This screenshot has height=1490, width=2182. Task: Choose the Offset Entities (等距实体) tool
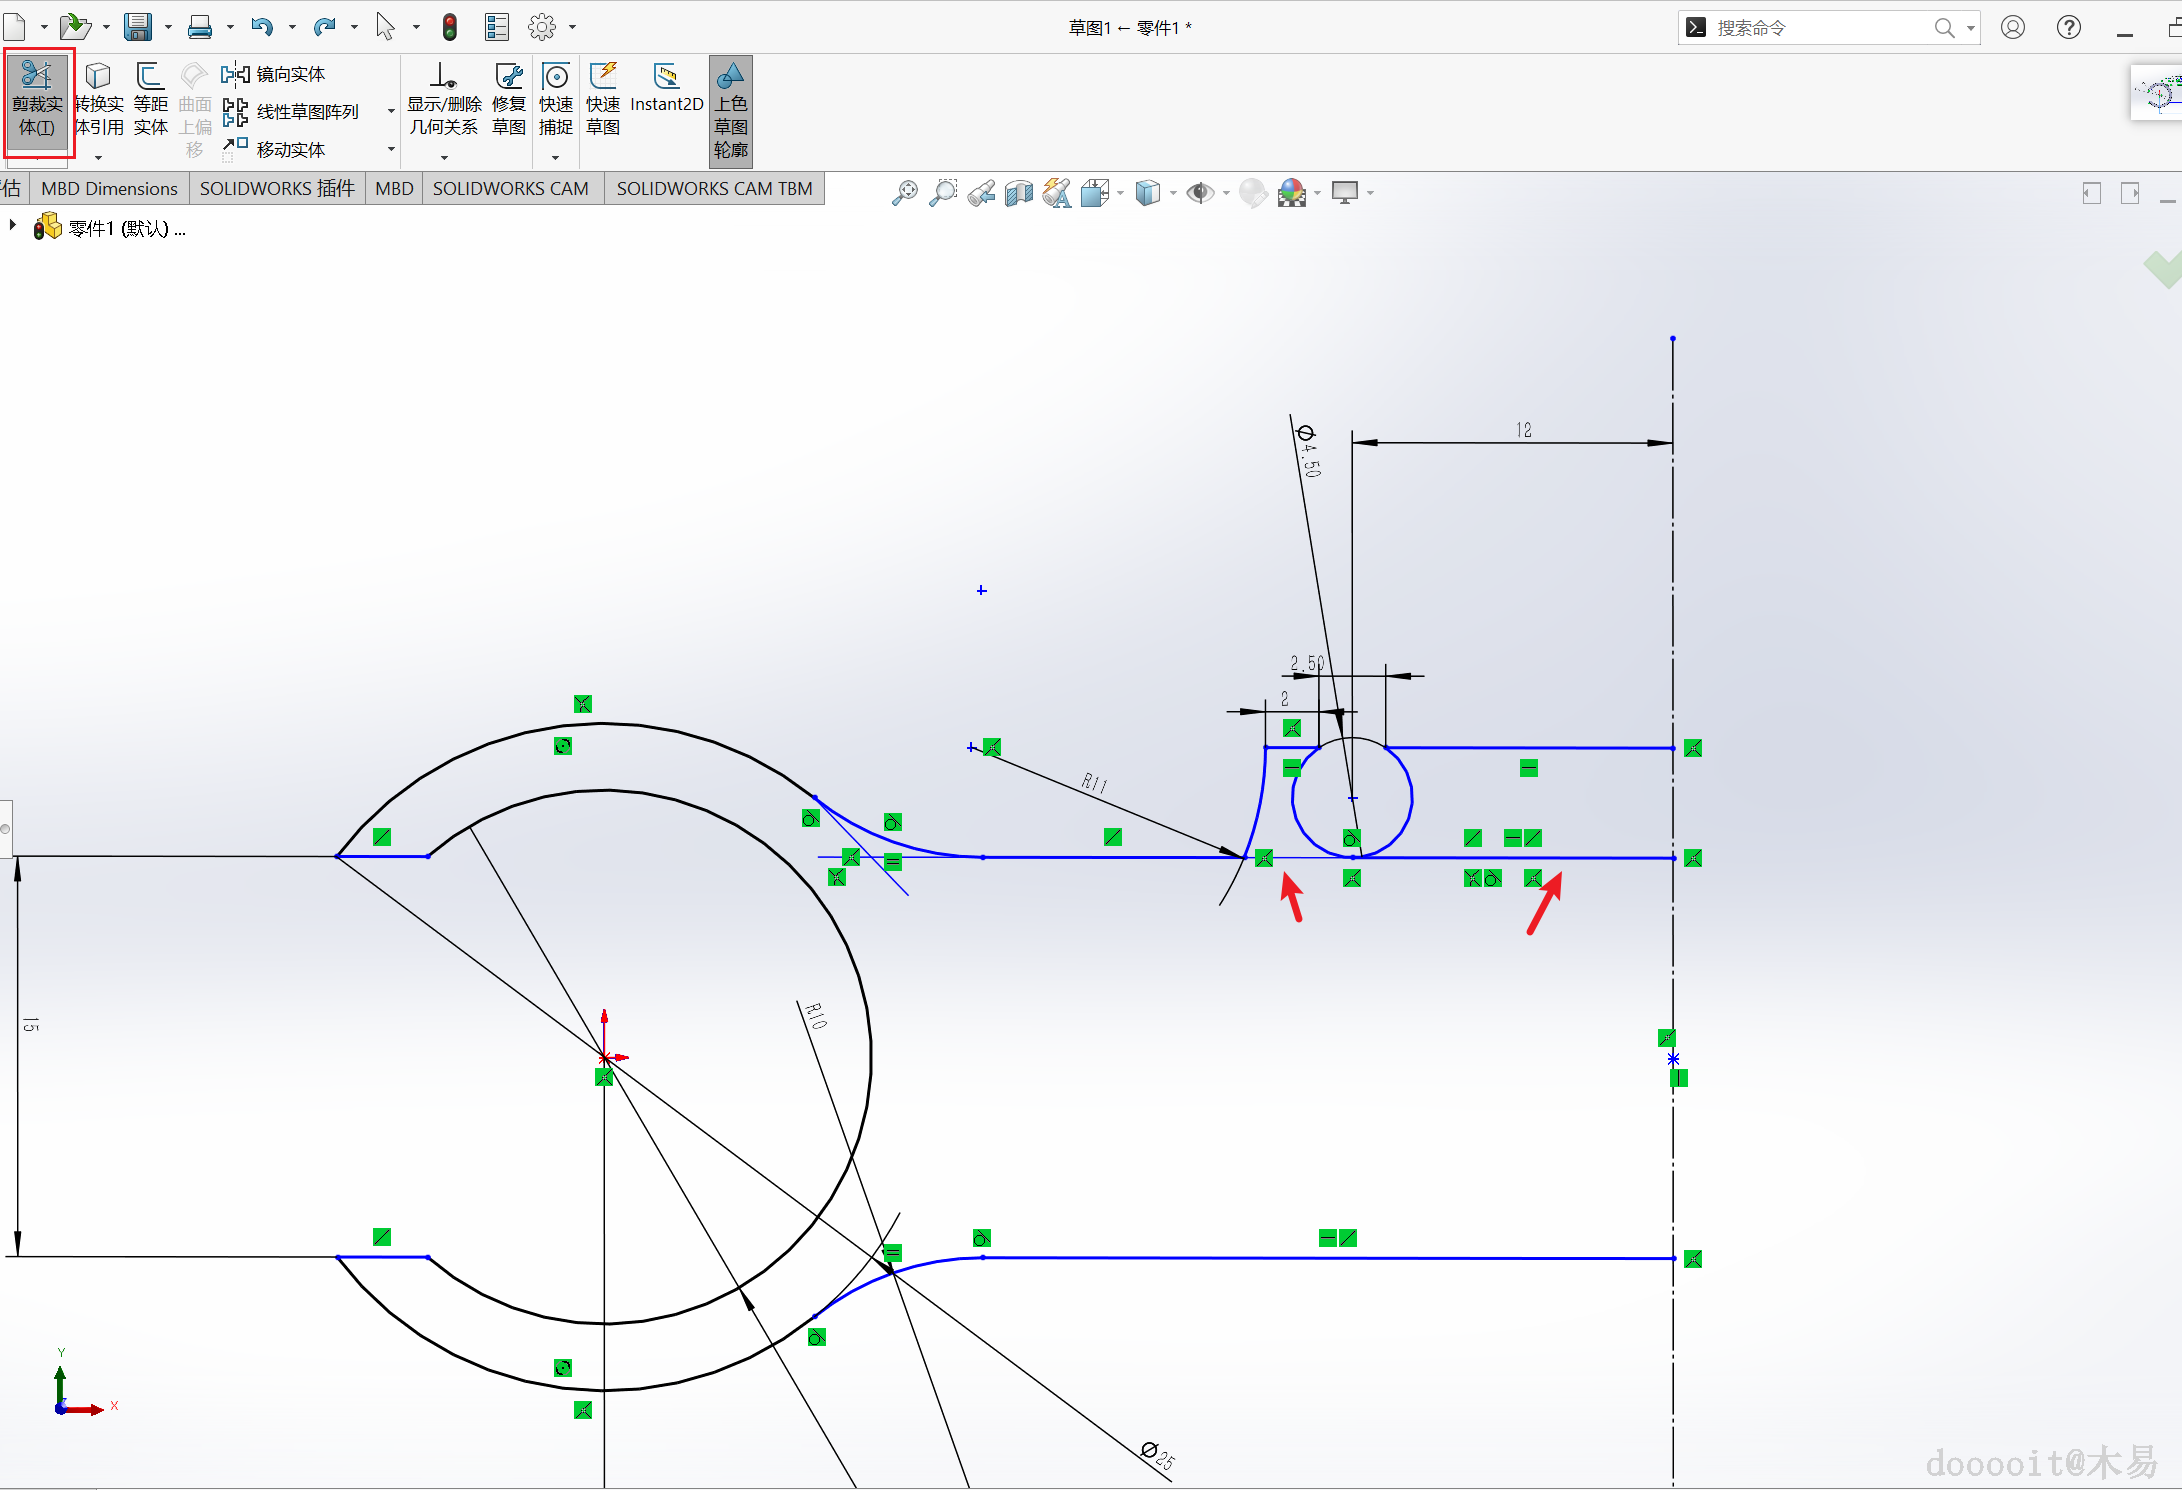point(150,100)
